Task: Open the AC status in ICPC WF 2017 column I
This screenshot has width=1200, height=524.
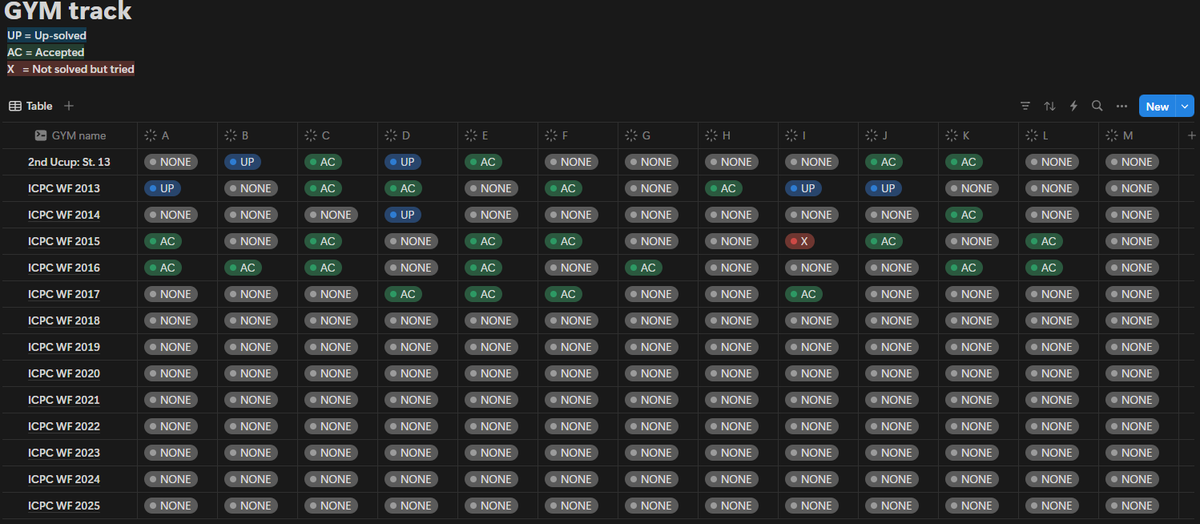Action: (x=804, y=294)
